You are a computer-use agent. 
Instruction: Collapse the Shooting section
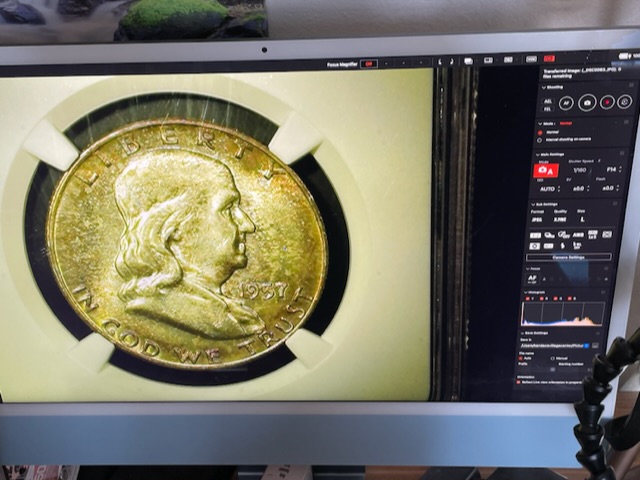544,87
